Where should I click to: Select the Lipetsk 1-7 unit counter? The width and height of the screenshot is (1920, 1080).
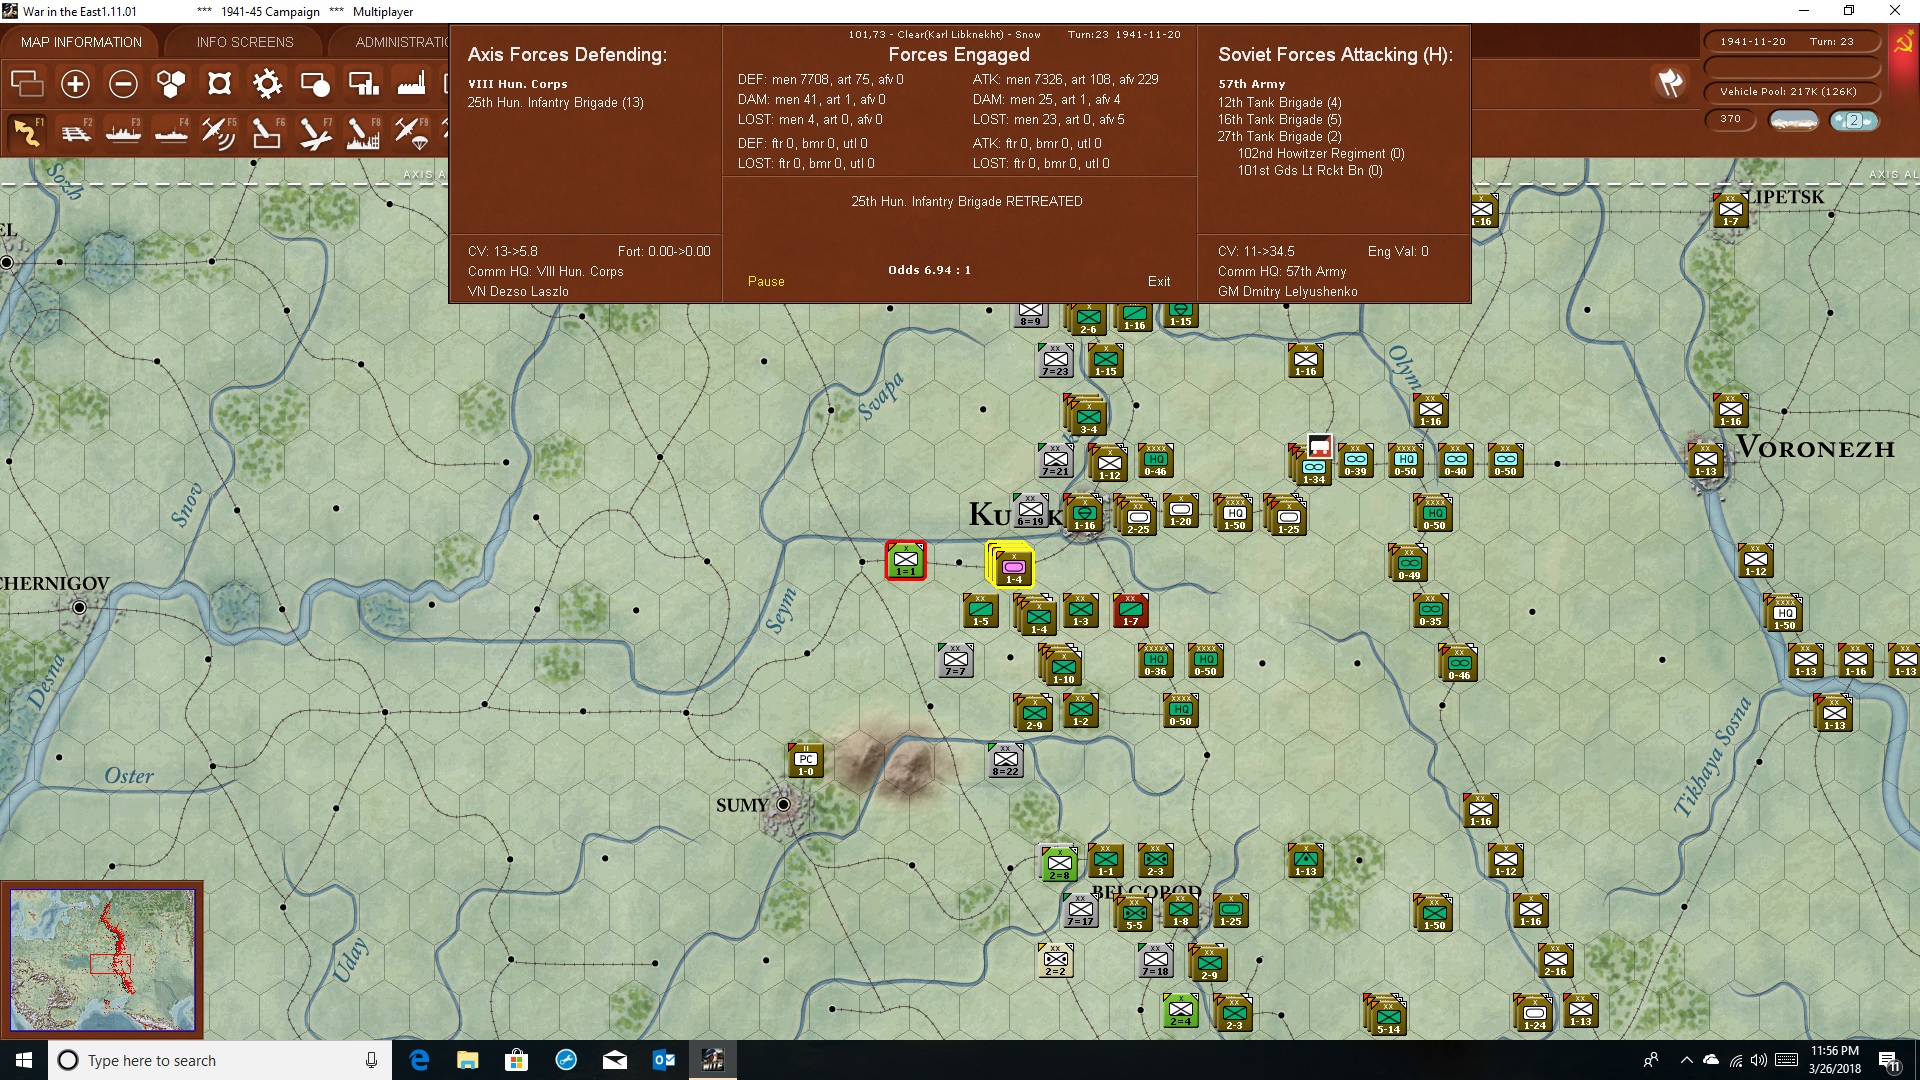[1731, 210]
